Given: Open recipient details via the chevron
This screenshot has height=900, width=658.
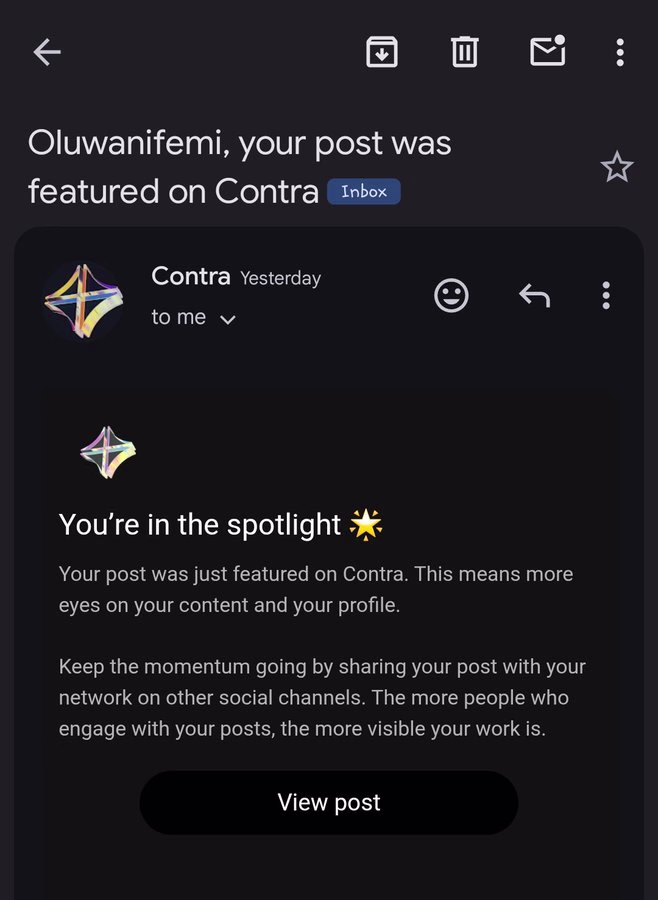Looking at the screenshot, I should [x=227, y=318].
